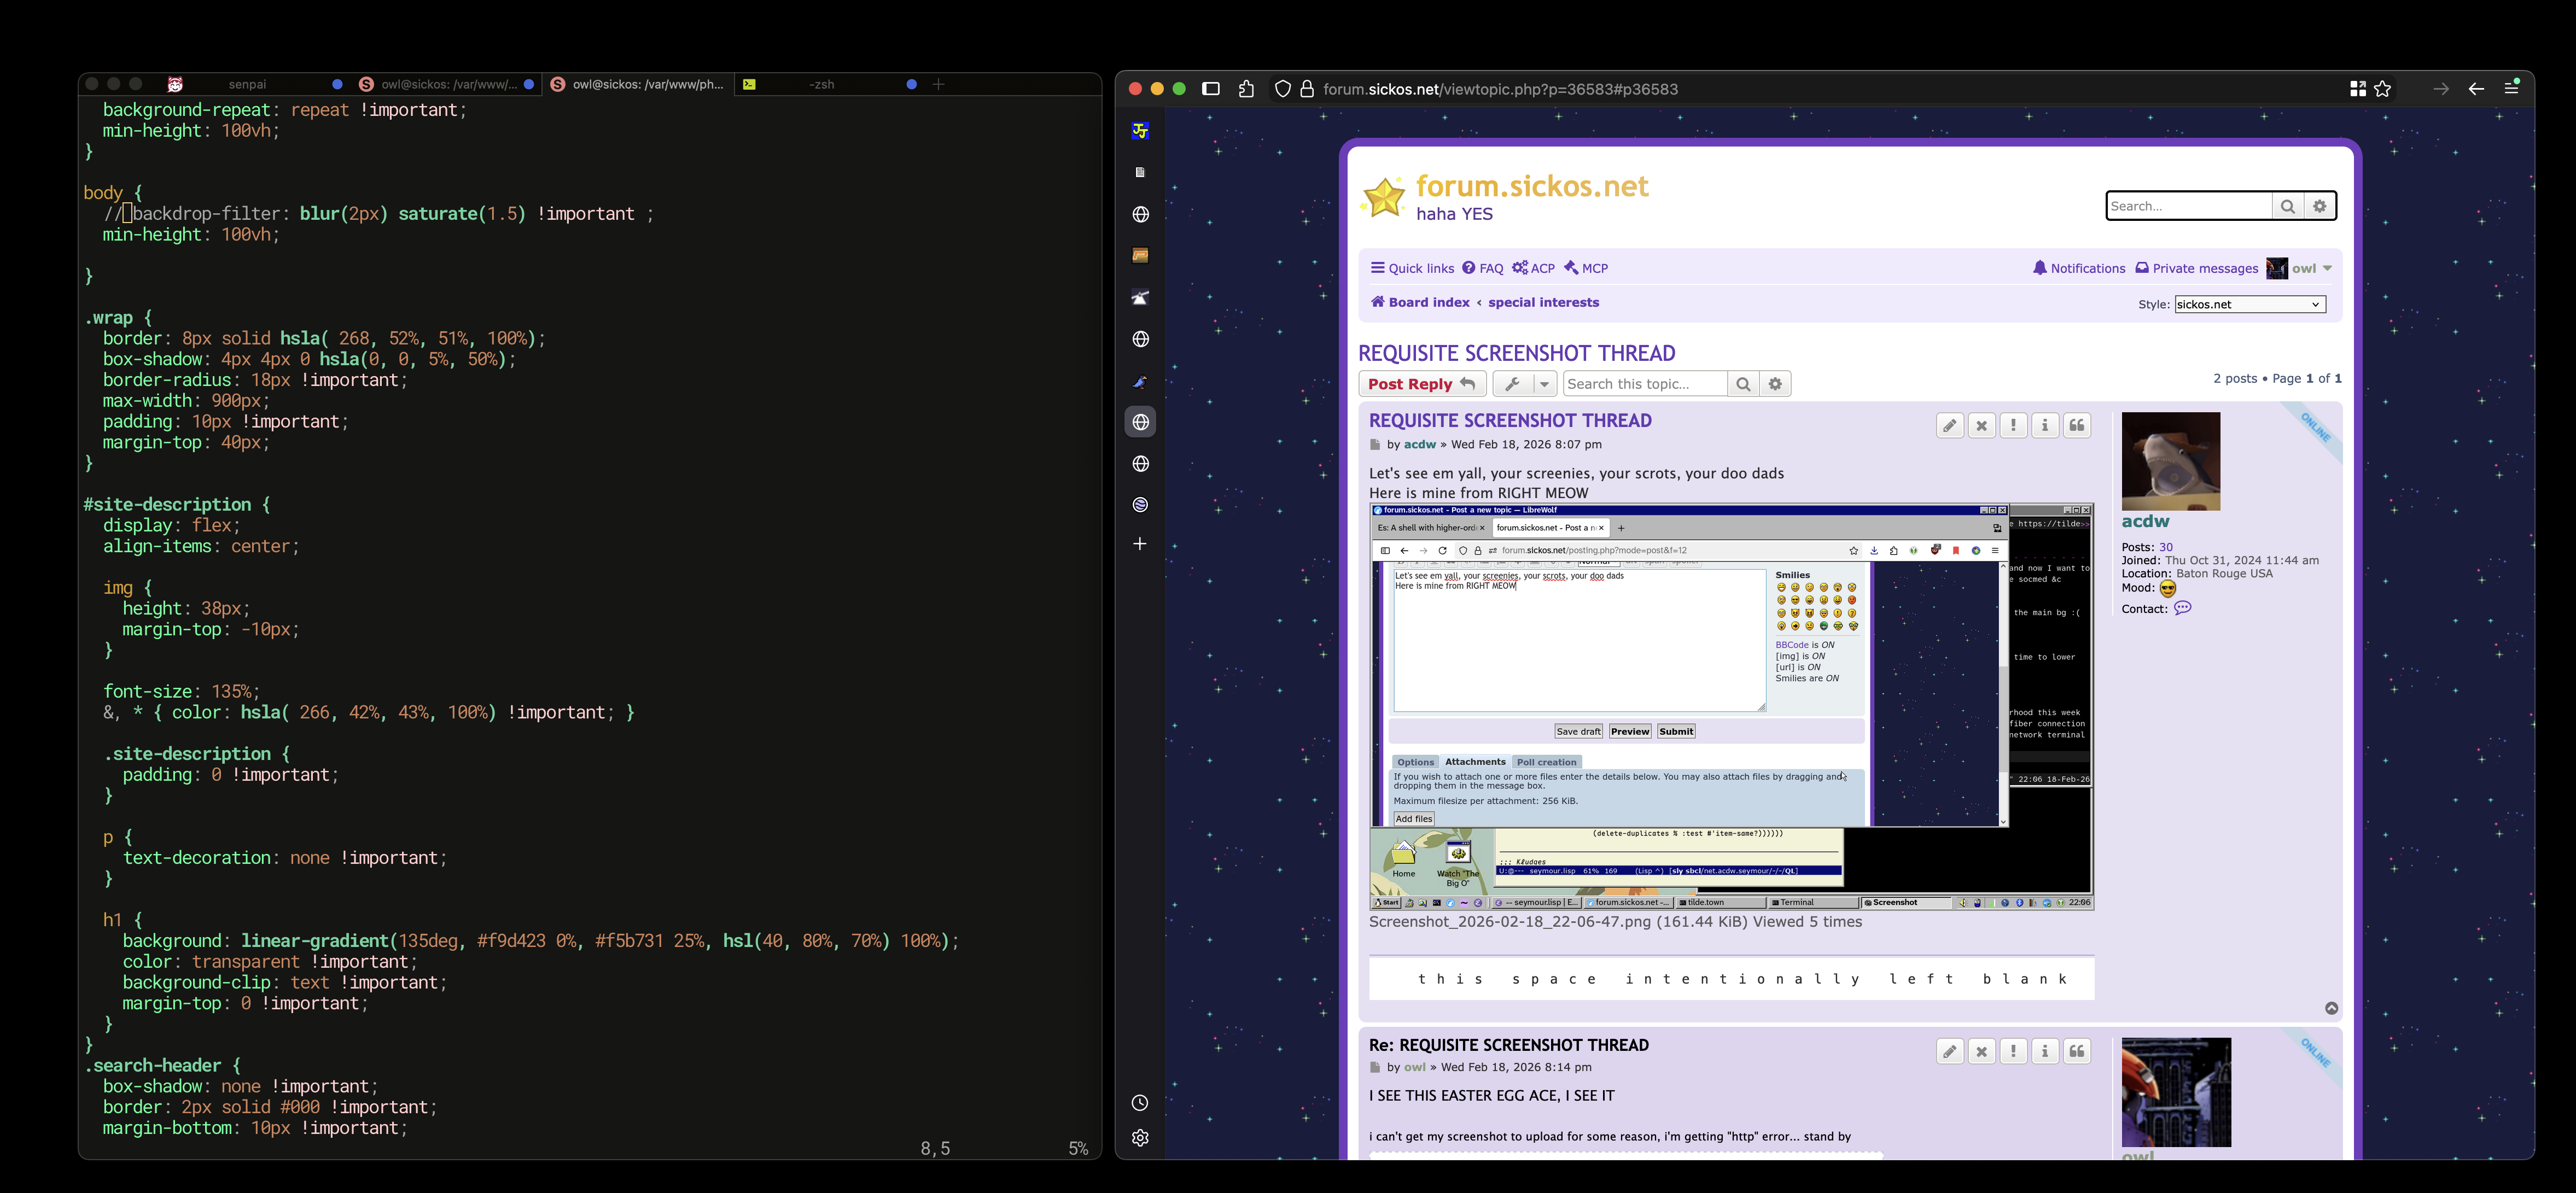Viewport: 2576px width, 1193px height.
Task: Open the Quick links menu
Action: point(1412,268)
